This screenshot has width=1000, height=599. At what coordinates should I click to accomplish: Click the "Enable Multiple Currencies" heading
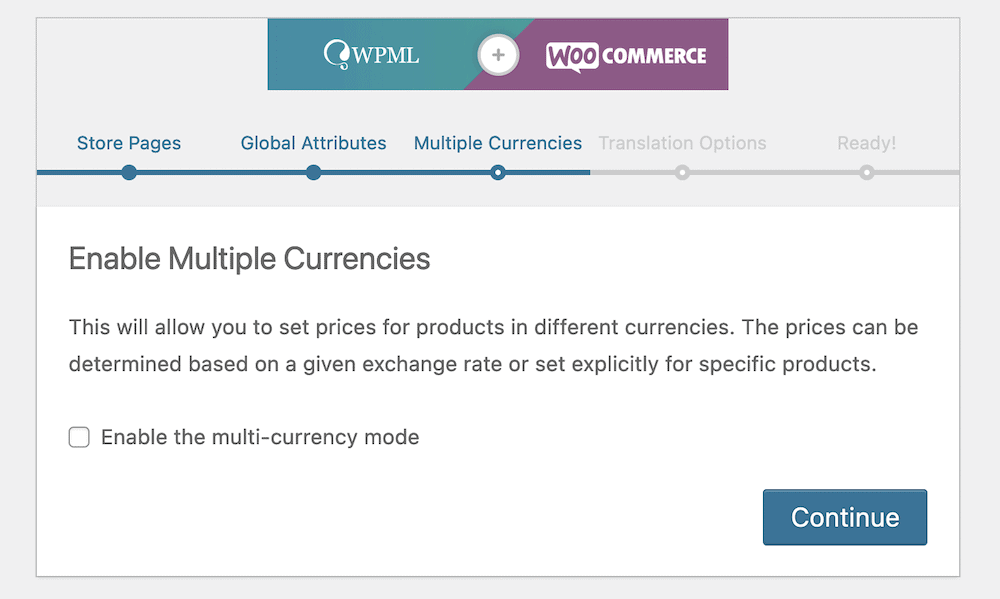coord(249,259)
